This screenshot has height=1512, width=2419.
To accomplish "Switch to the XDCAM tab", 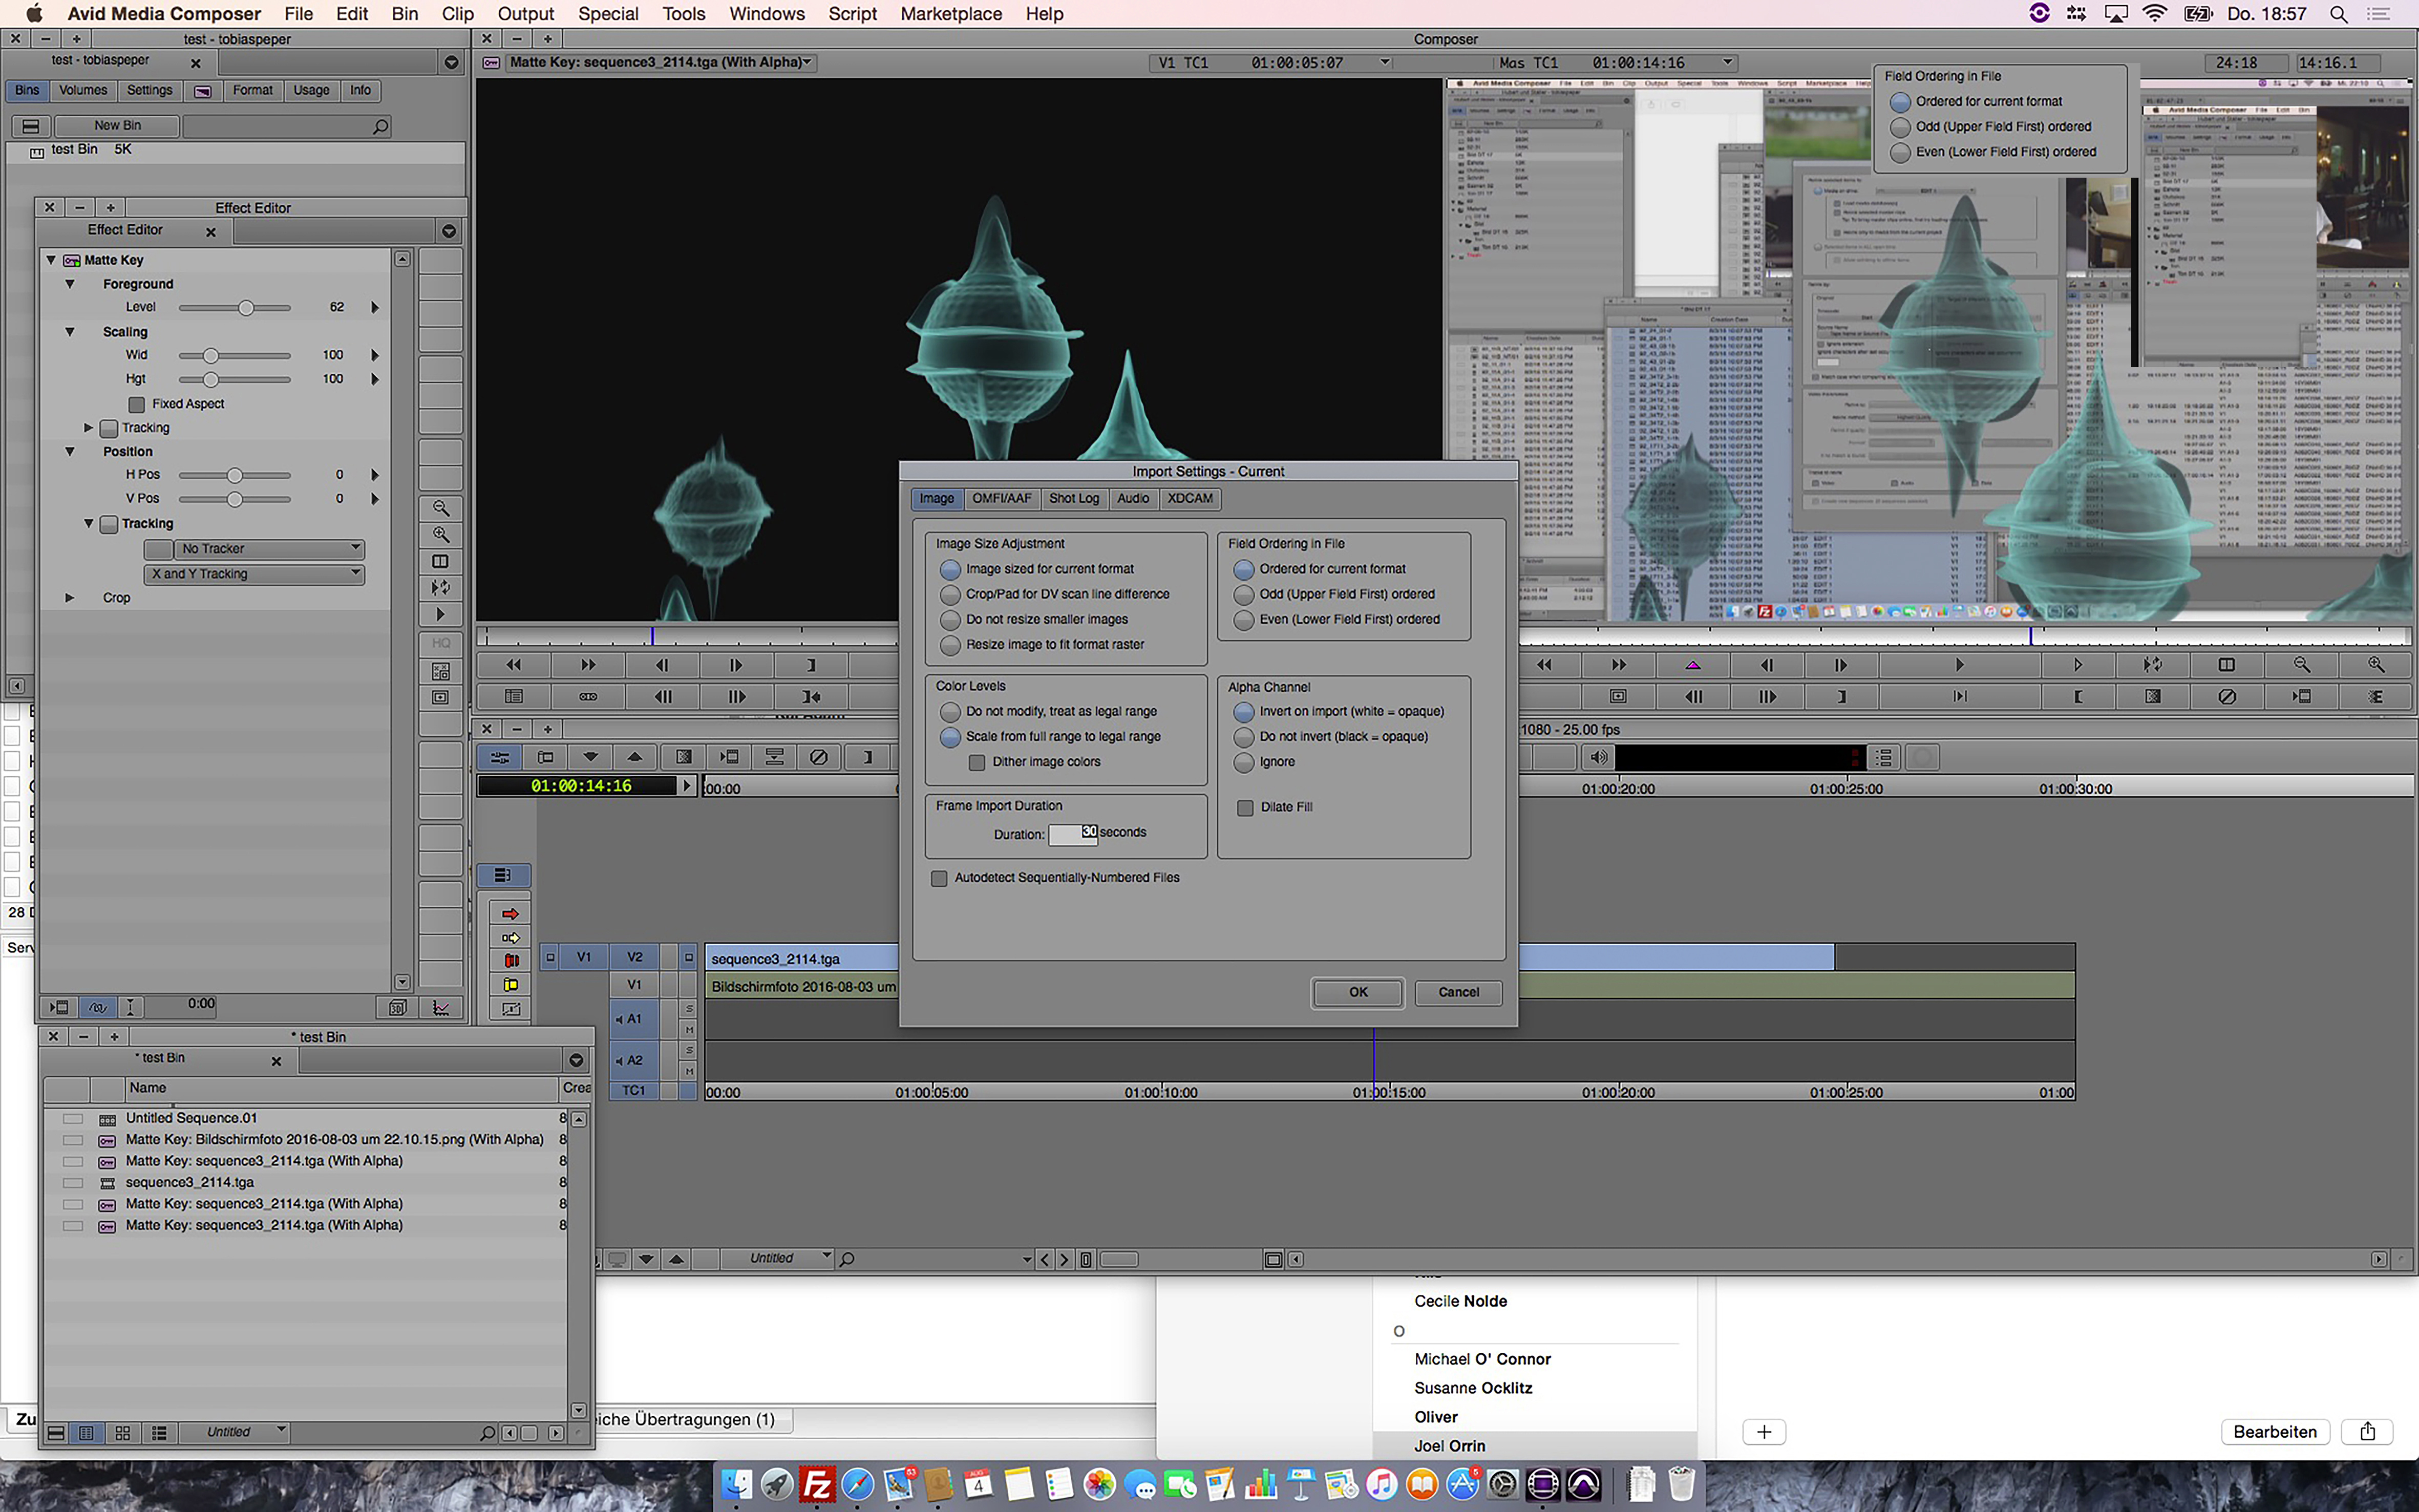I will 1189,498.
